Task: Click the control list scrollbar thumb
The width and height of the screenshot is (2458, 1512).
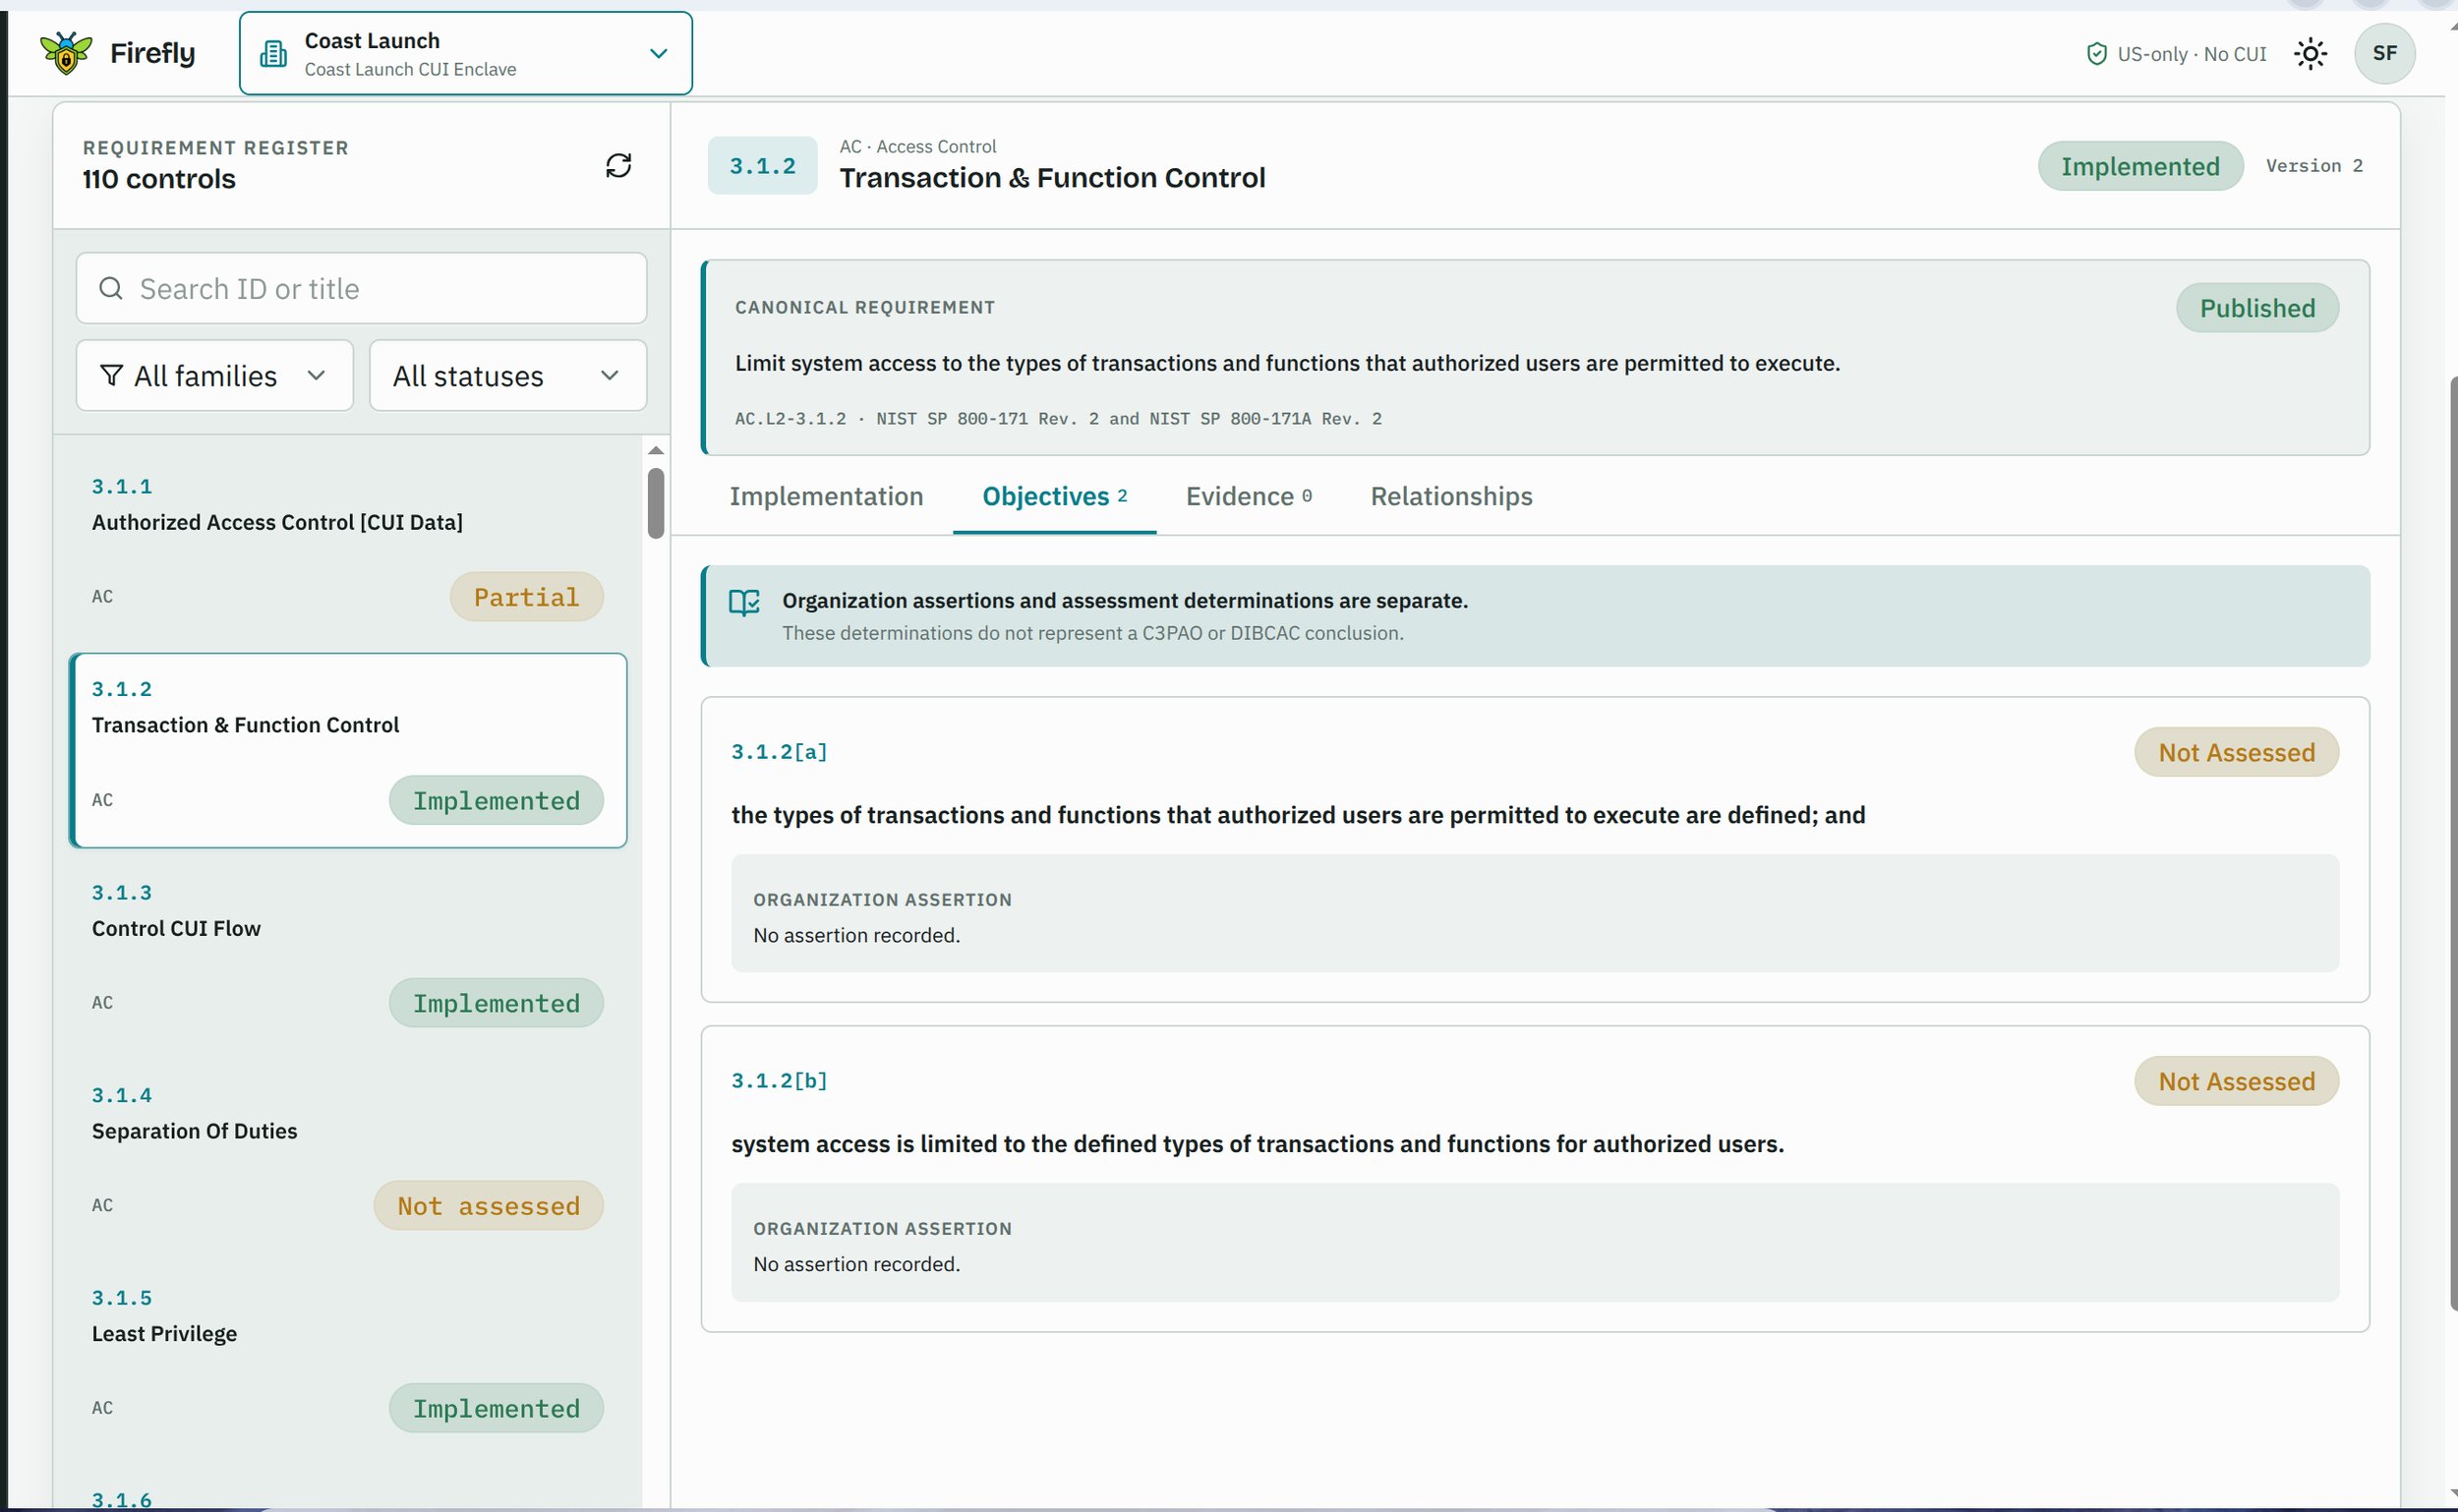Action: [655, 504]
